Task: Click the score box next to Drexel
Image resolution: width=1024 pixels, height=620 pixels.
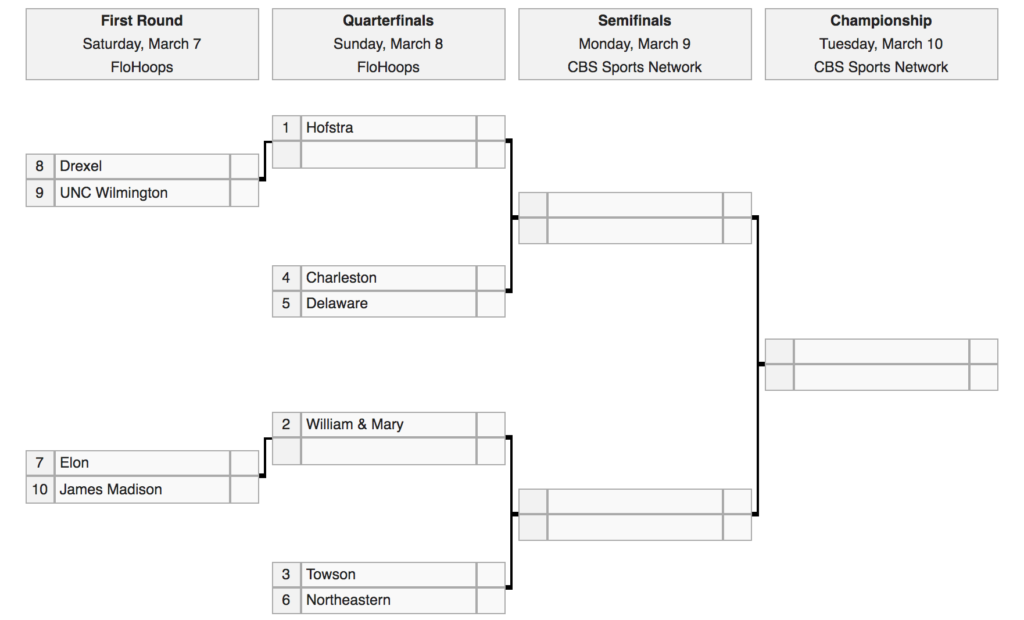Action: (x=244, y=166)
